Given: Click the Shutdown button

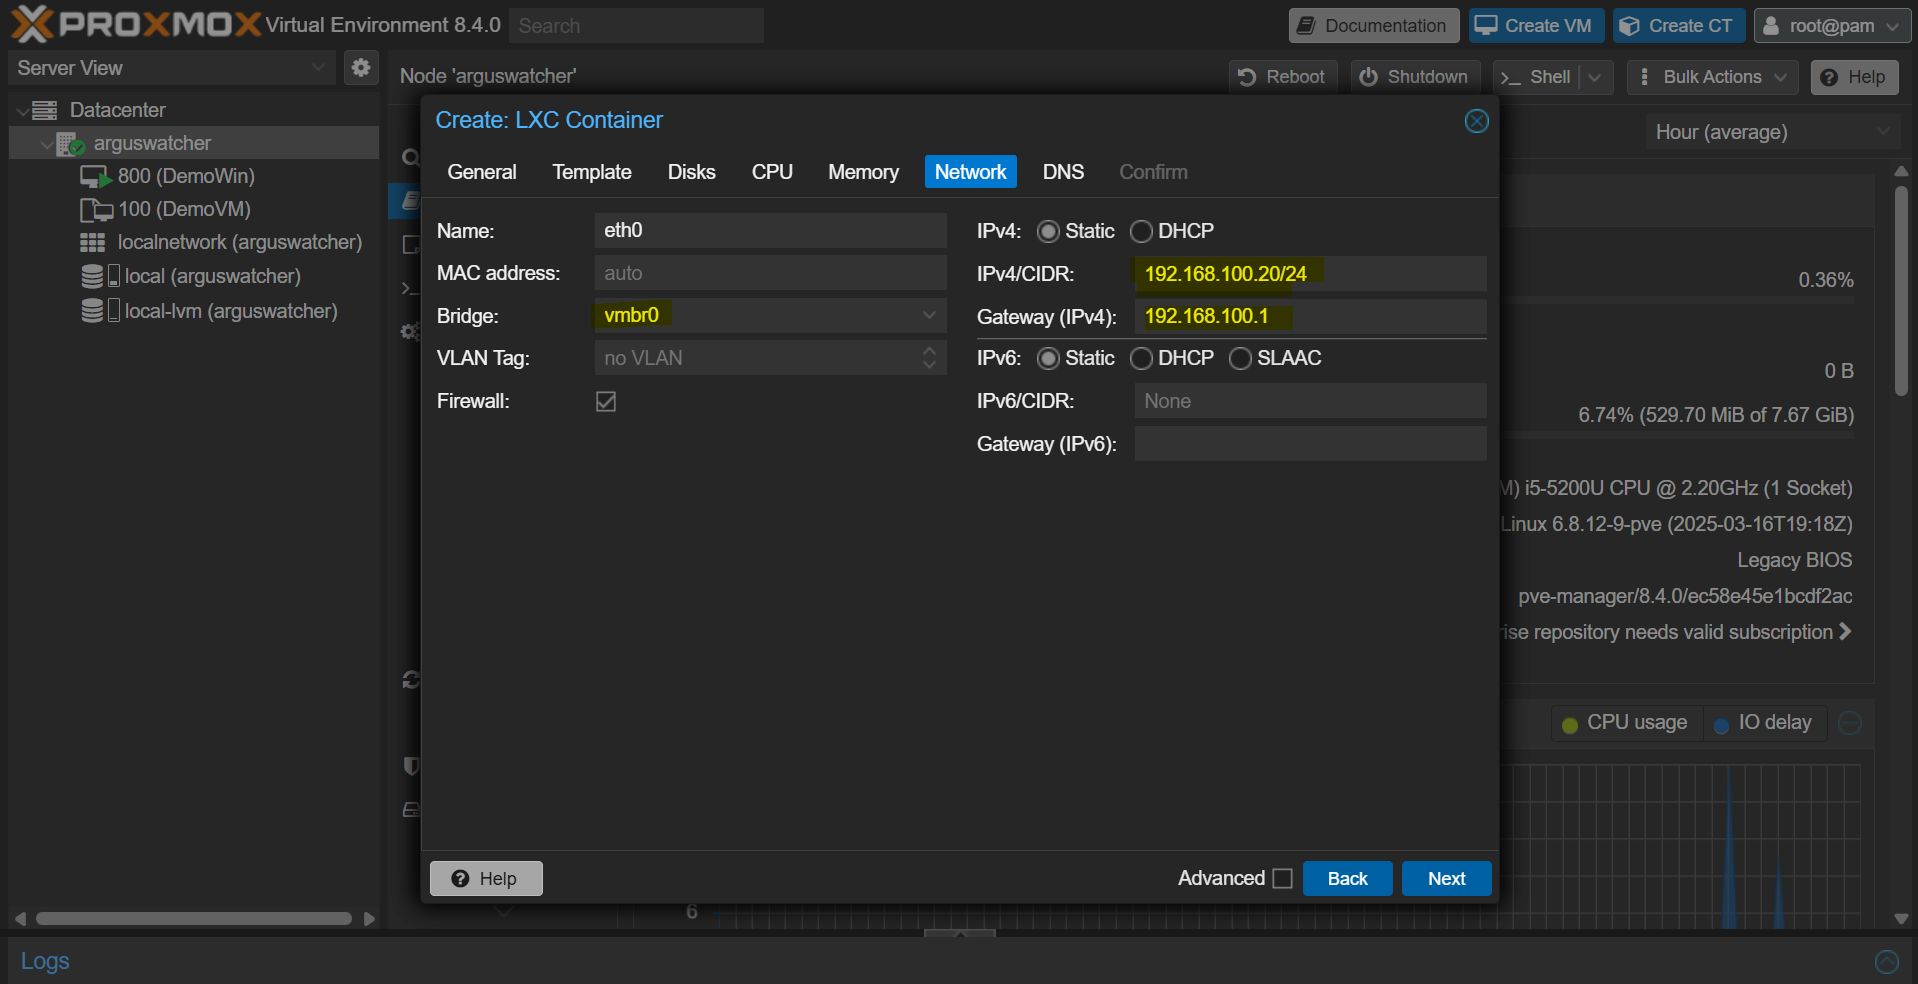Looking at the screenshot, I should tap(1415, 77).
